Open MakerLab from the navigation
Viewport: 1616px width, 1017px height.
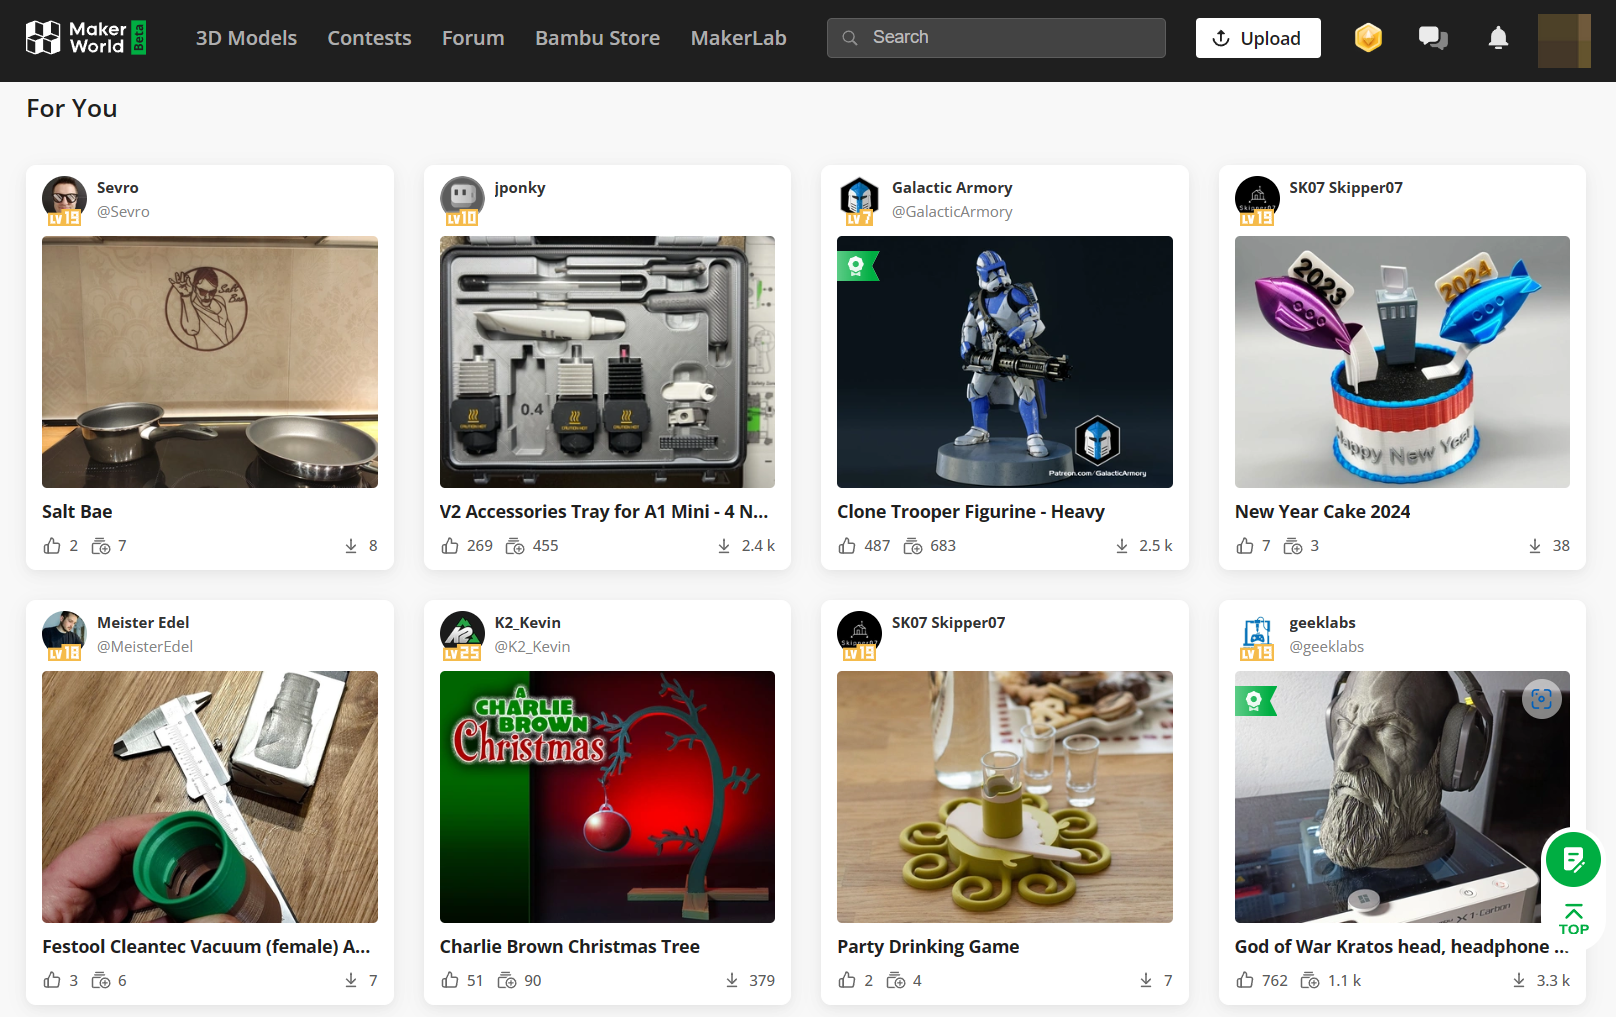738,38
